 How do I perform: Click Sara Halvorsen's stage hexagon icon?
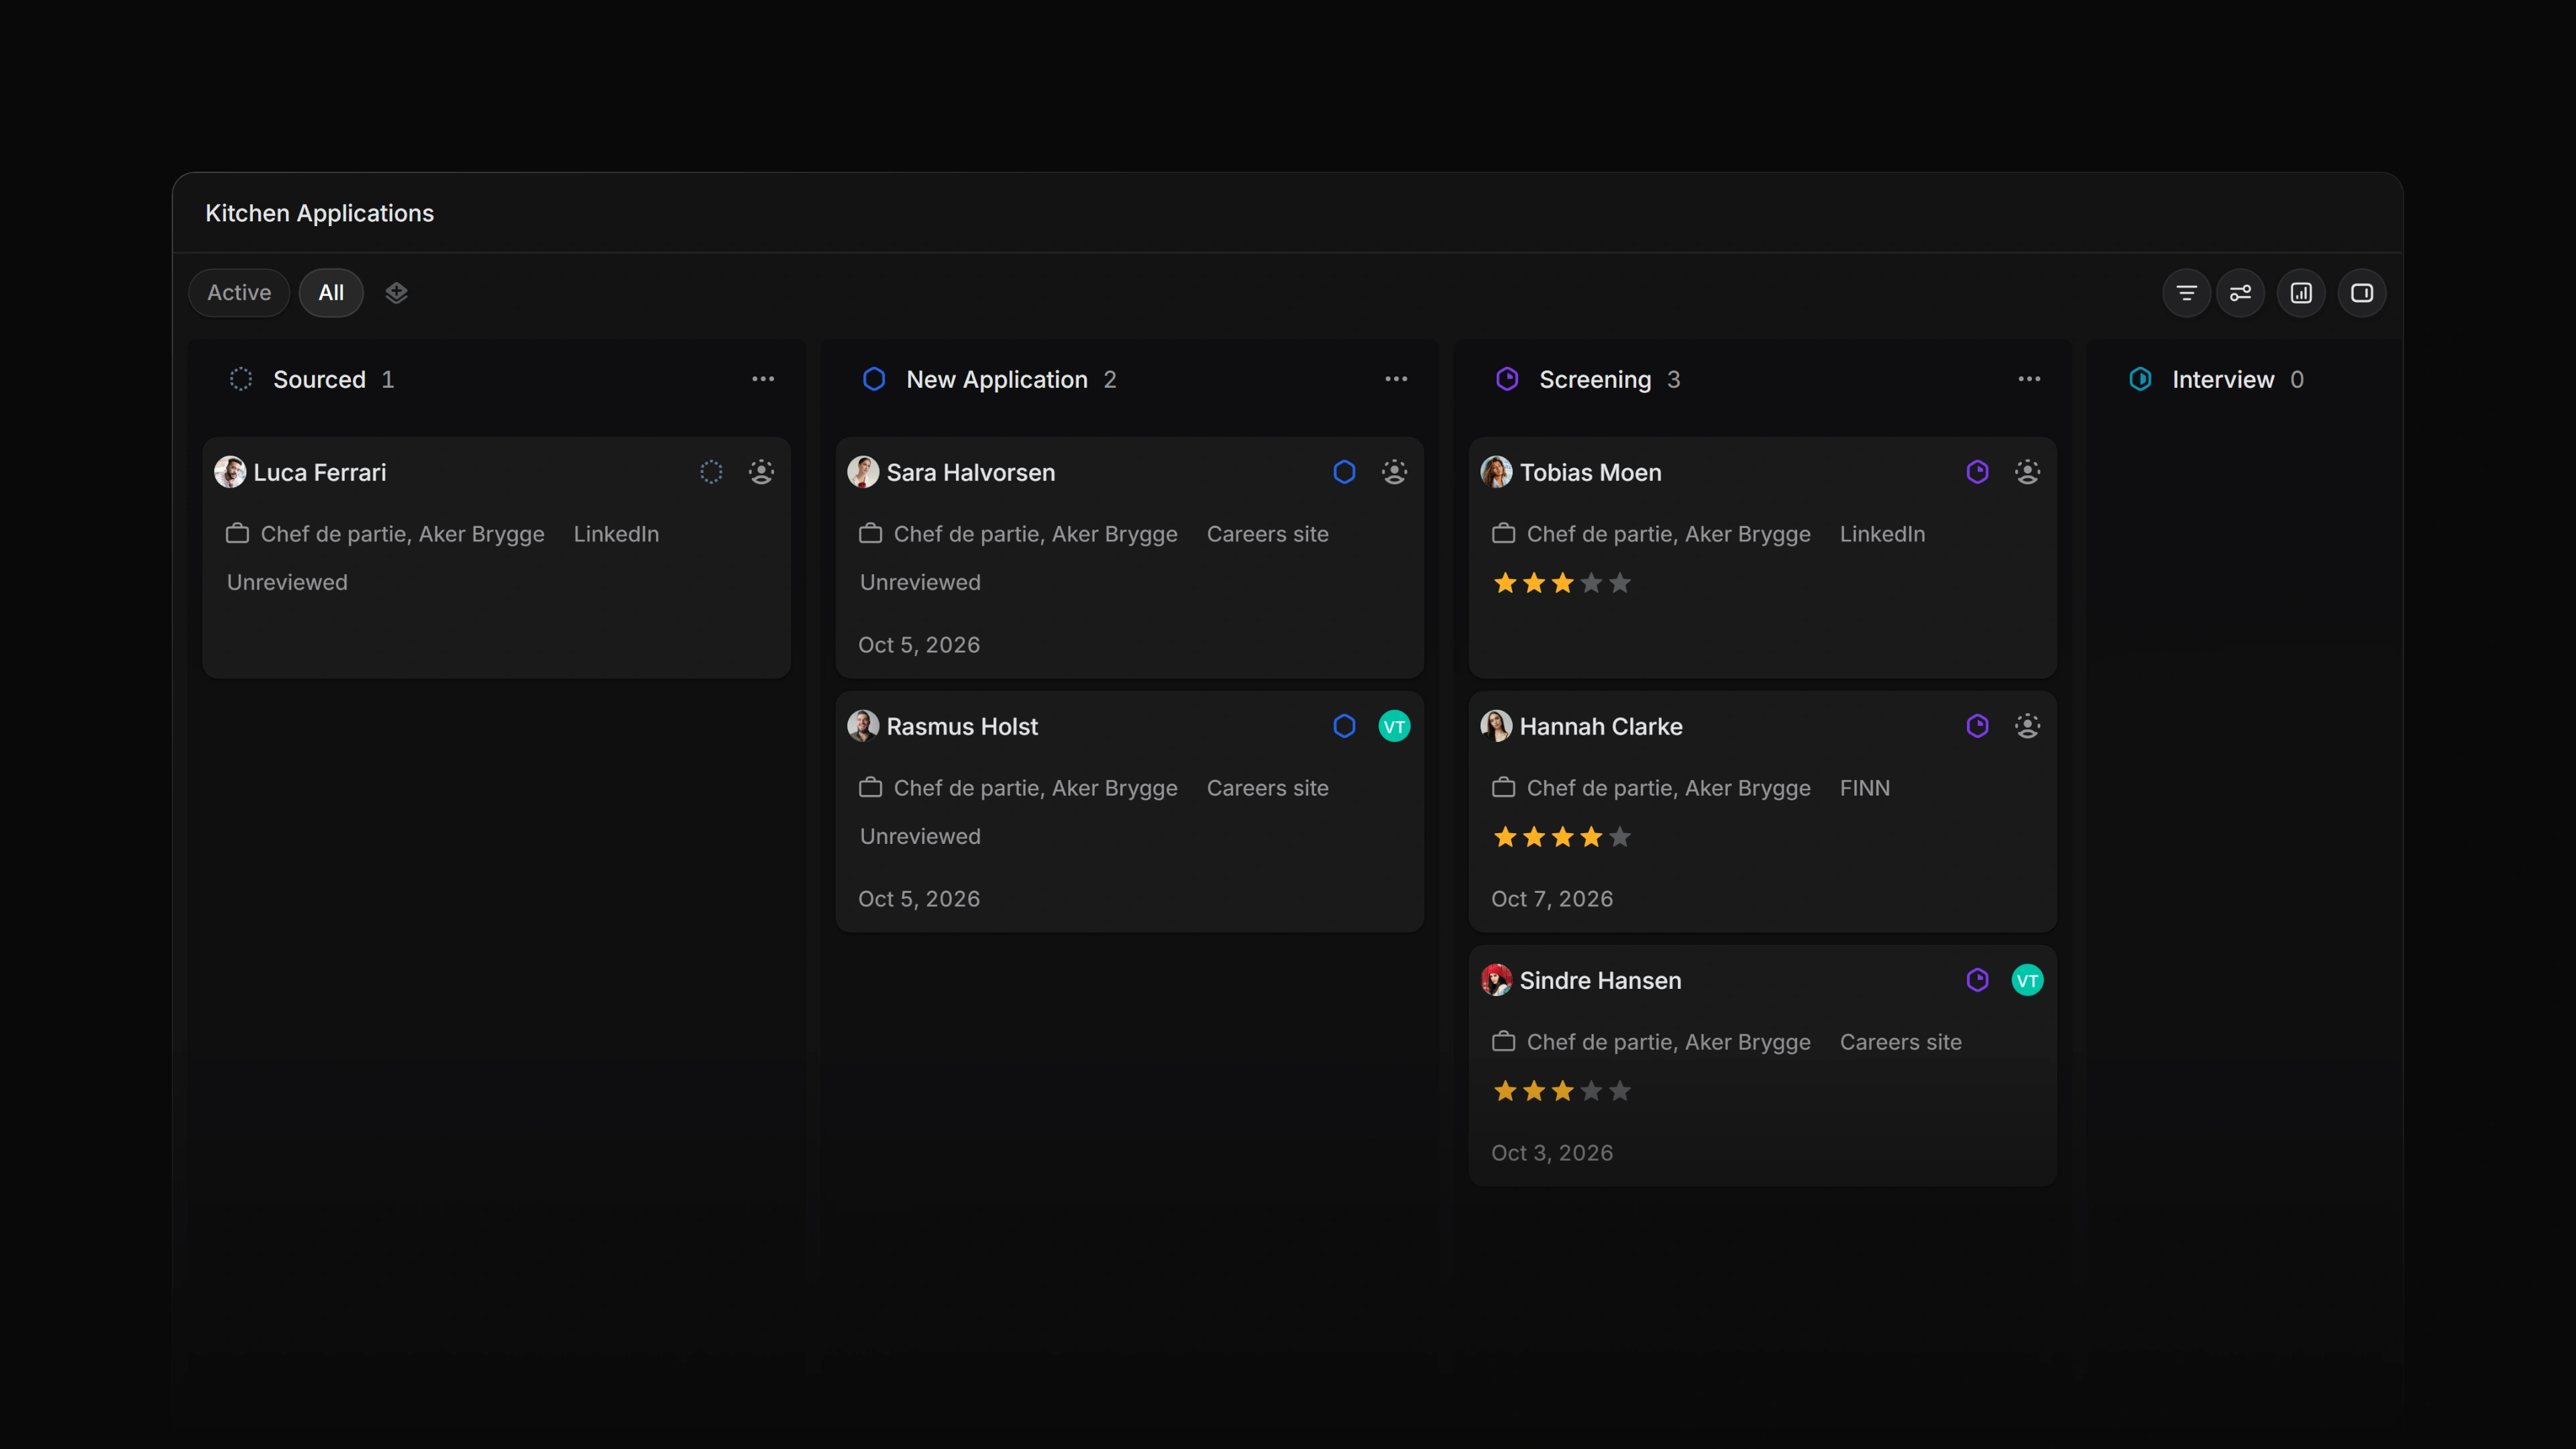point(1344,472)
